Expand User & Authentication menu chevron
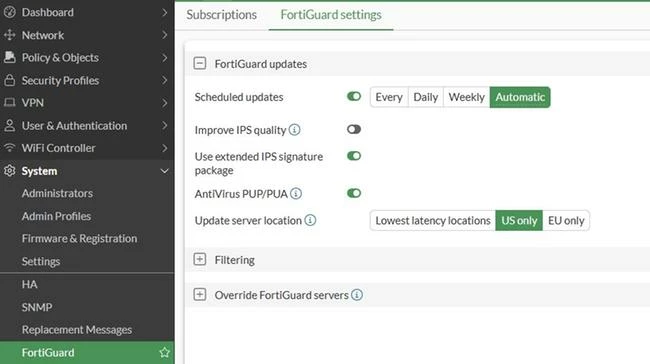 coord(165,125)
